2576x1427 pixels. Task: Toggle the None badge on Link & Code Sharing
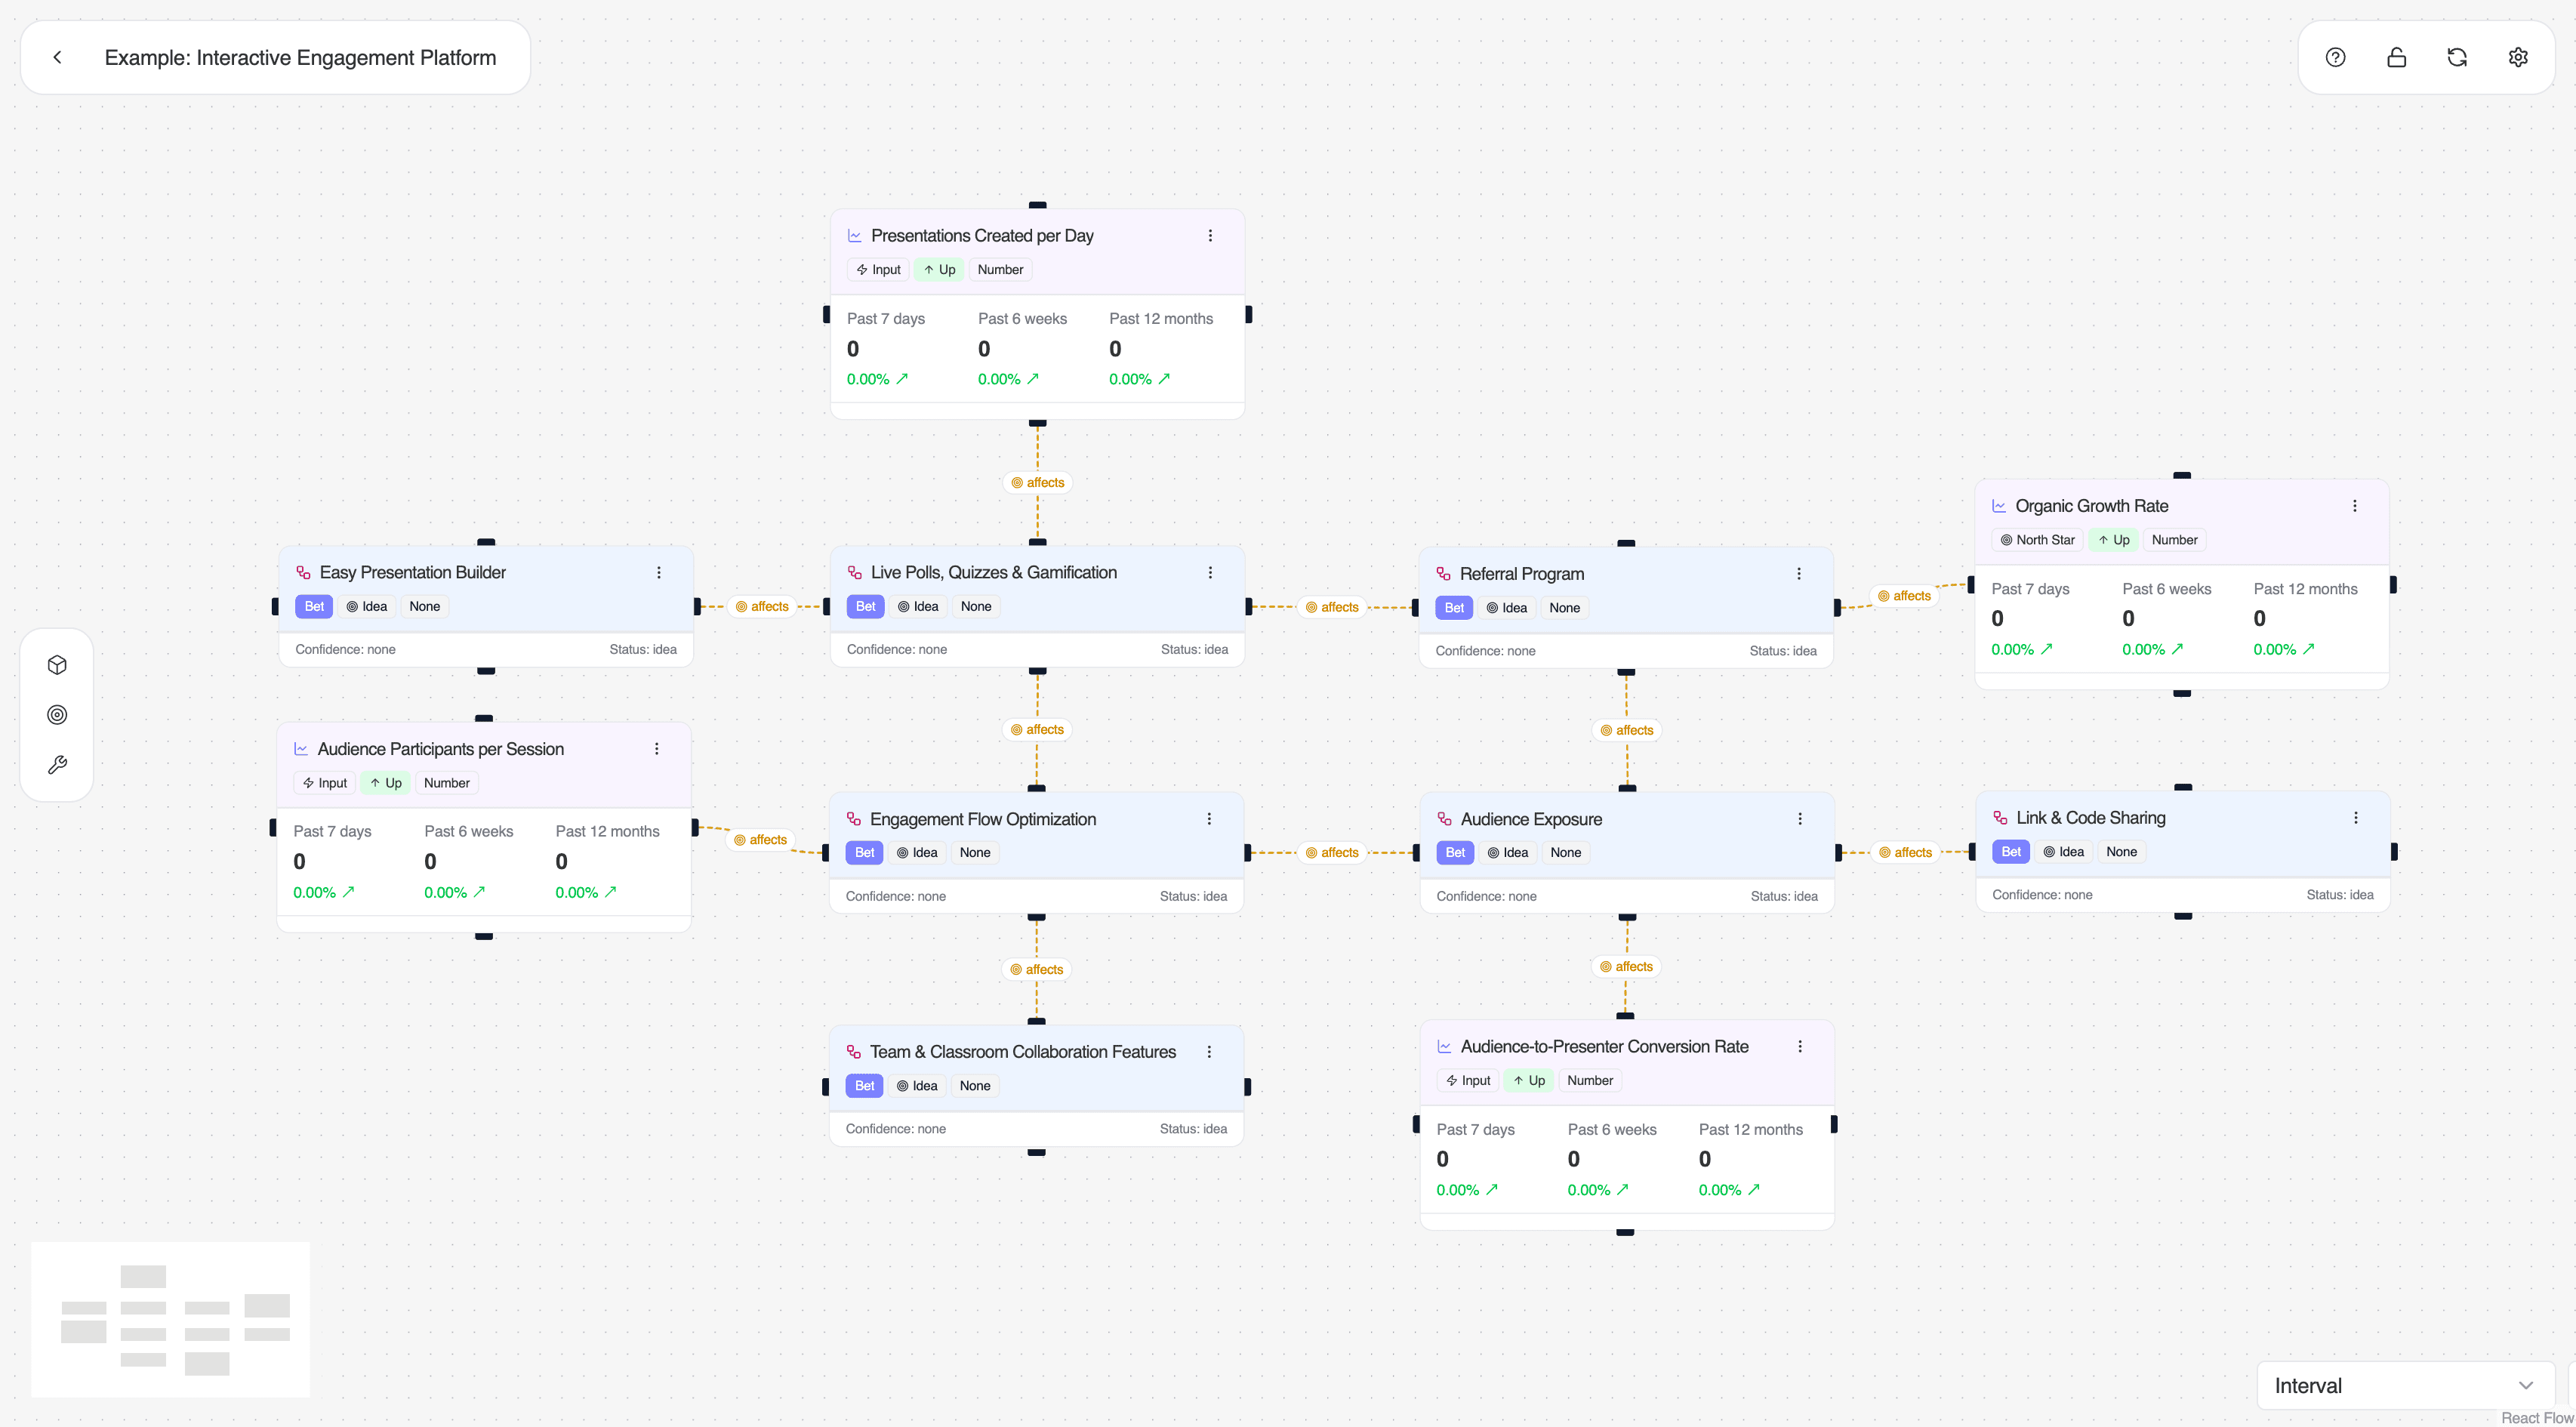(2121, 851)
